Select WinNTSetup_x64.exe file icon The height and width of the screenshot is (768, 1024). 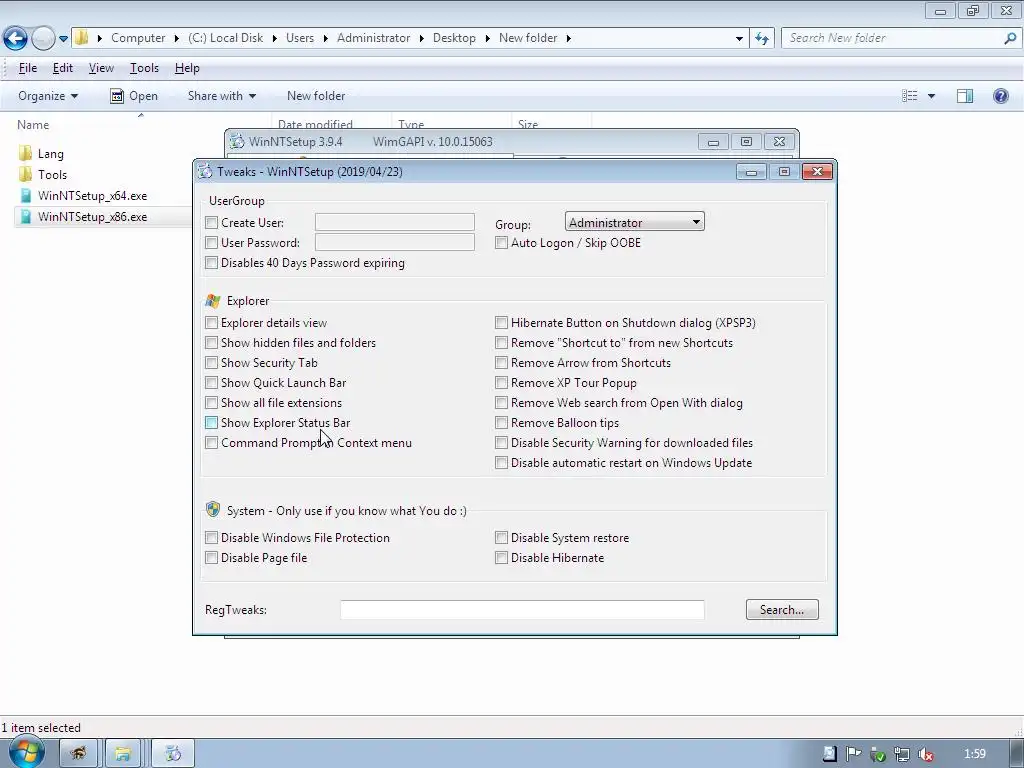pos(25,195)
